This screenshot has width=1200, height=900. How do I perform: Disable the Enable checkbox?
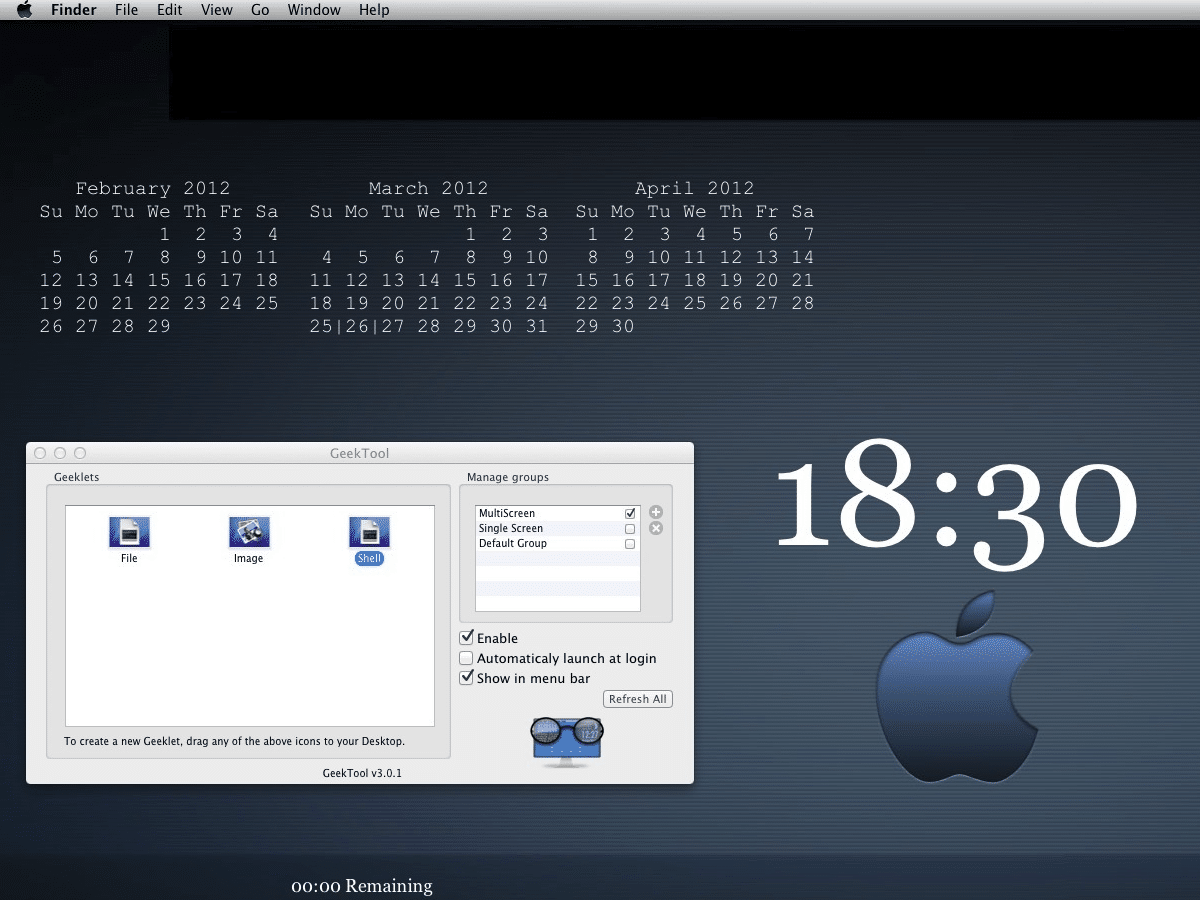tap(466, 637)
